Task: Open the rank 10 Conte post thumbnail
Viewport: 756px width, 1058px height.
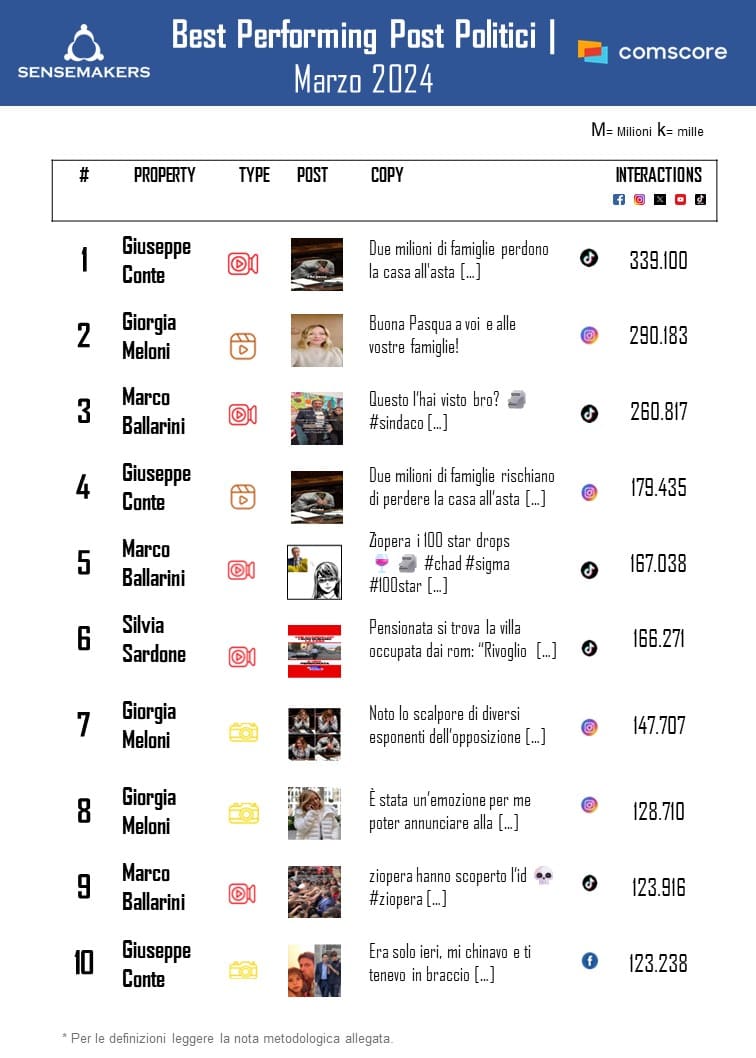Action: point(314,970)
